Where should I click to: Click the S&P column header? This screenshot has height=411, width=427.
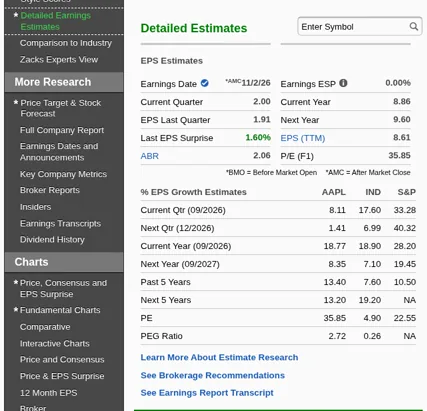coord(407,192)
